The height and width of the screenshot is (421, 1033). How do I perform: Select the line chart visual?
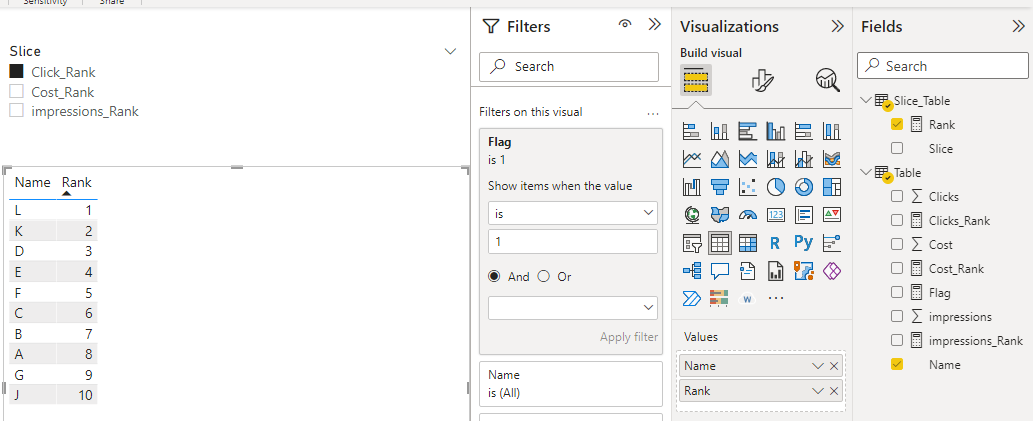tap(692, 159)
